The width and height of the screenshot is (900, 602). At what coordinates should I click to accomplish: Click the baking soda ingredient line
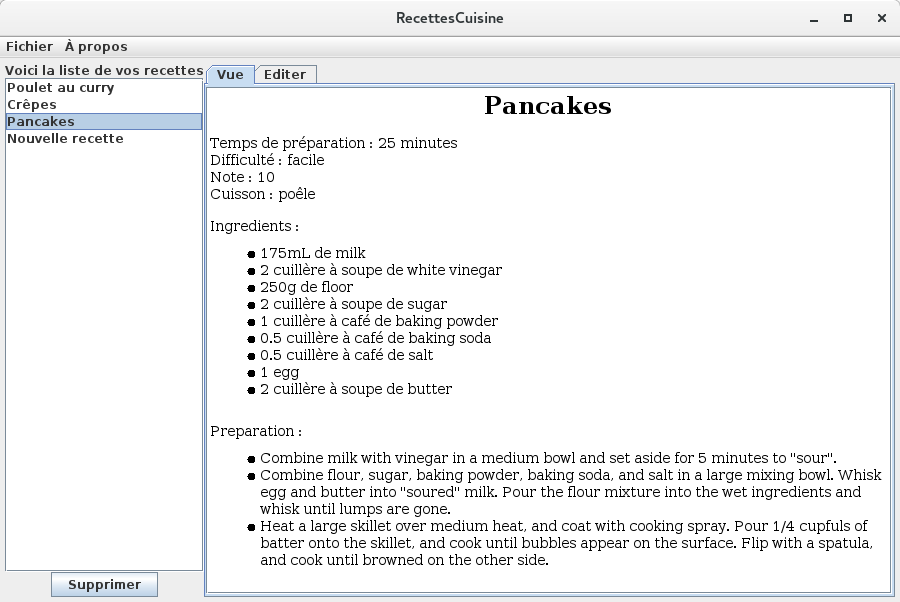375,338
